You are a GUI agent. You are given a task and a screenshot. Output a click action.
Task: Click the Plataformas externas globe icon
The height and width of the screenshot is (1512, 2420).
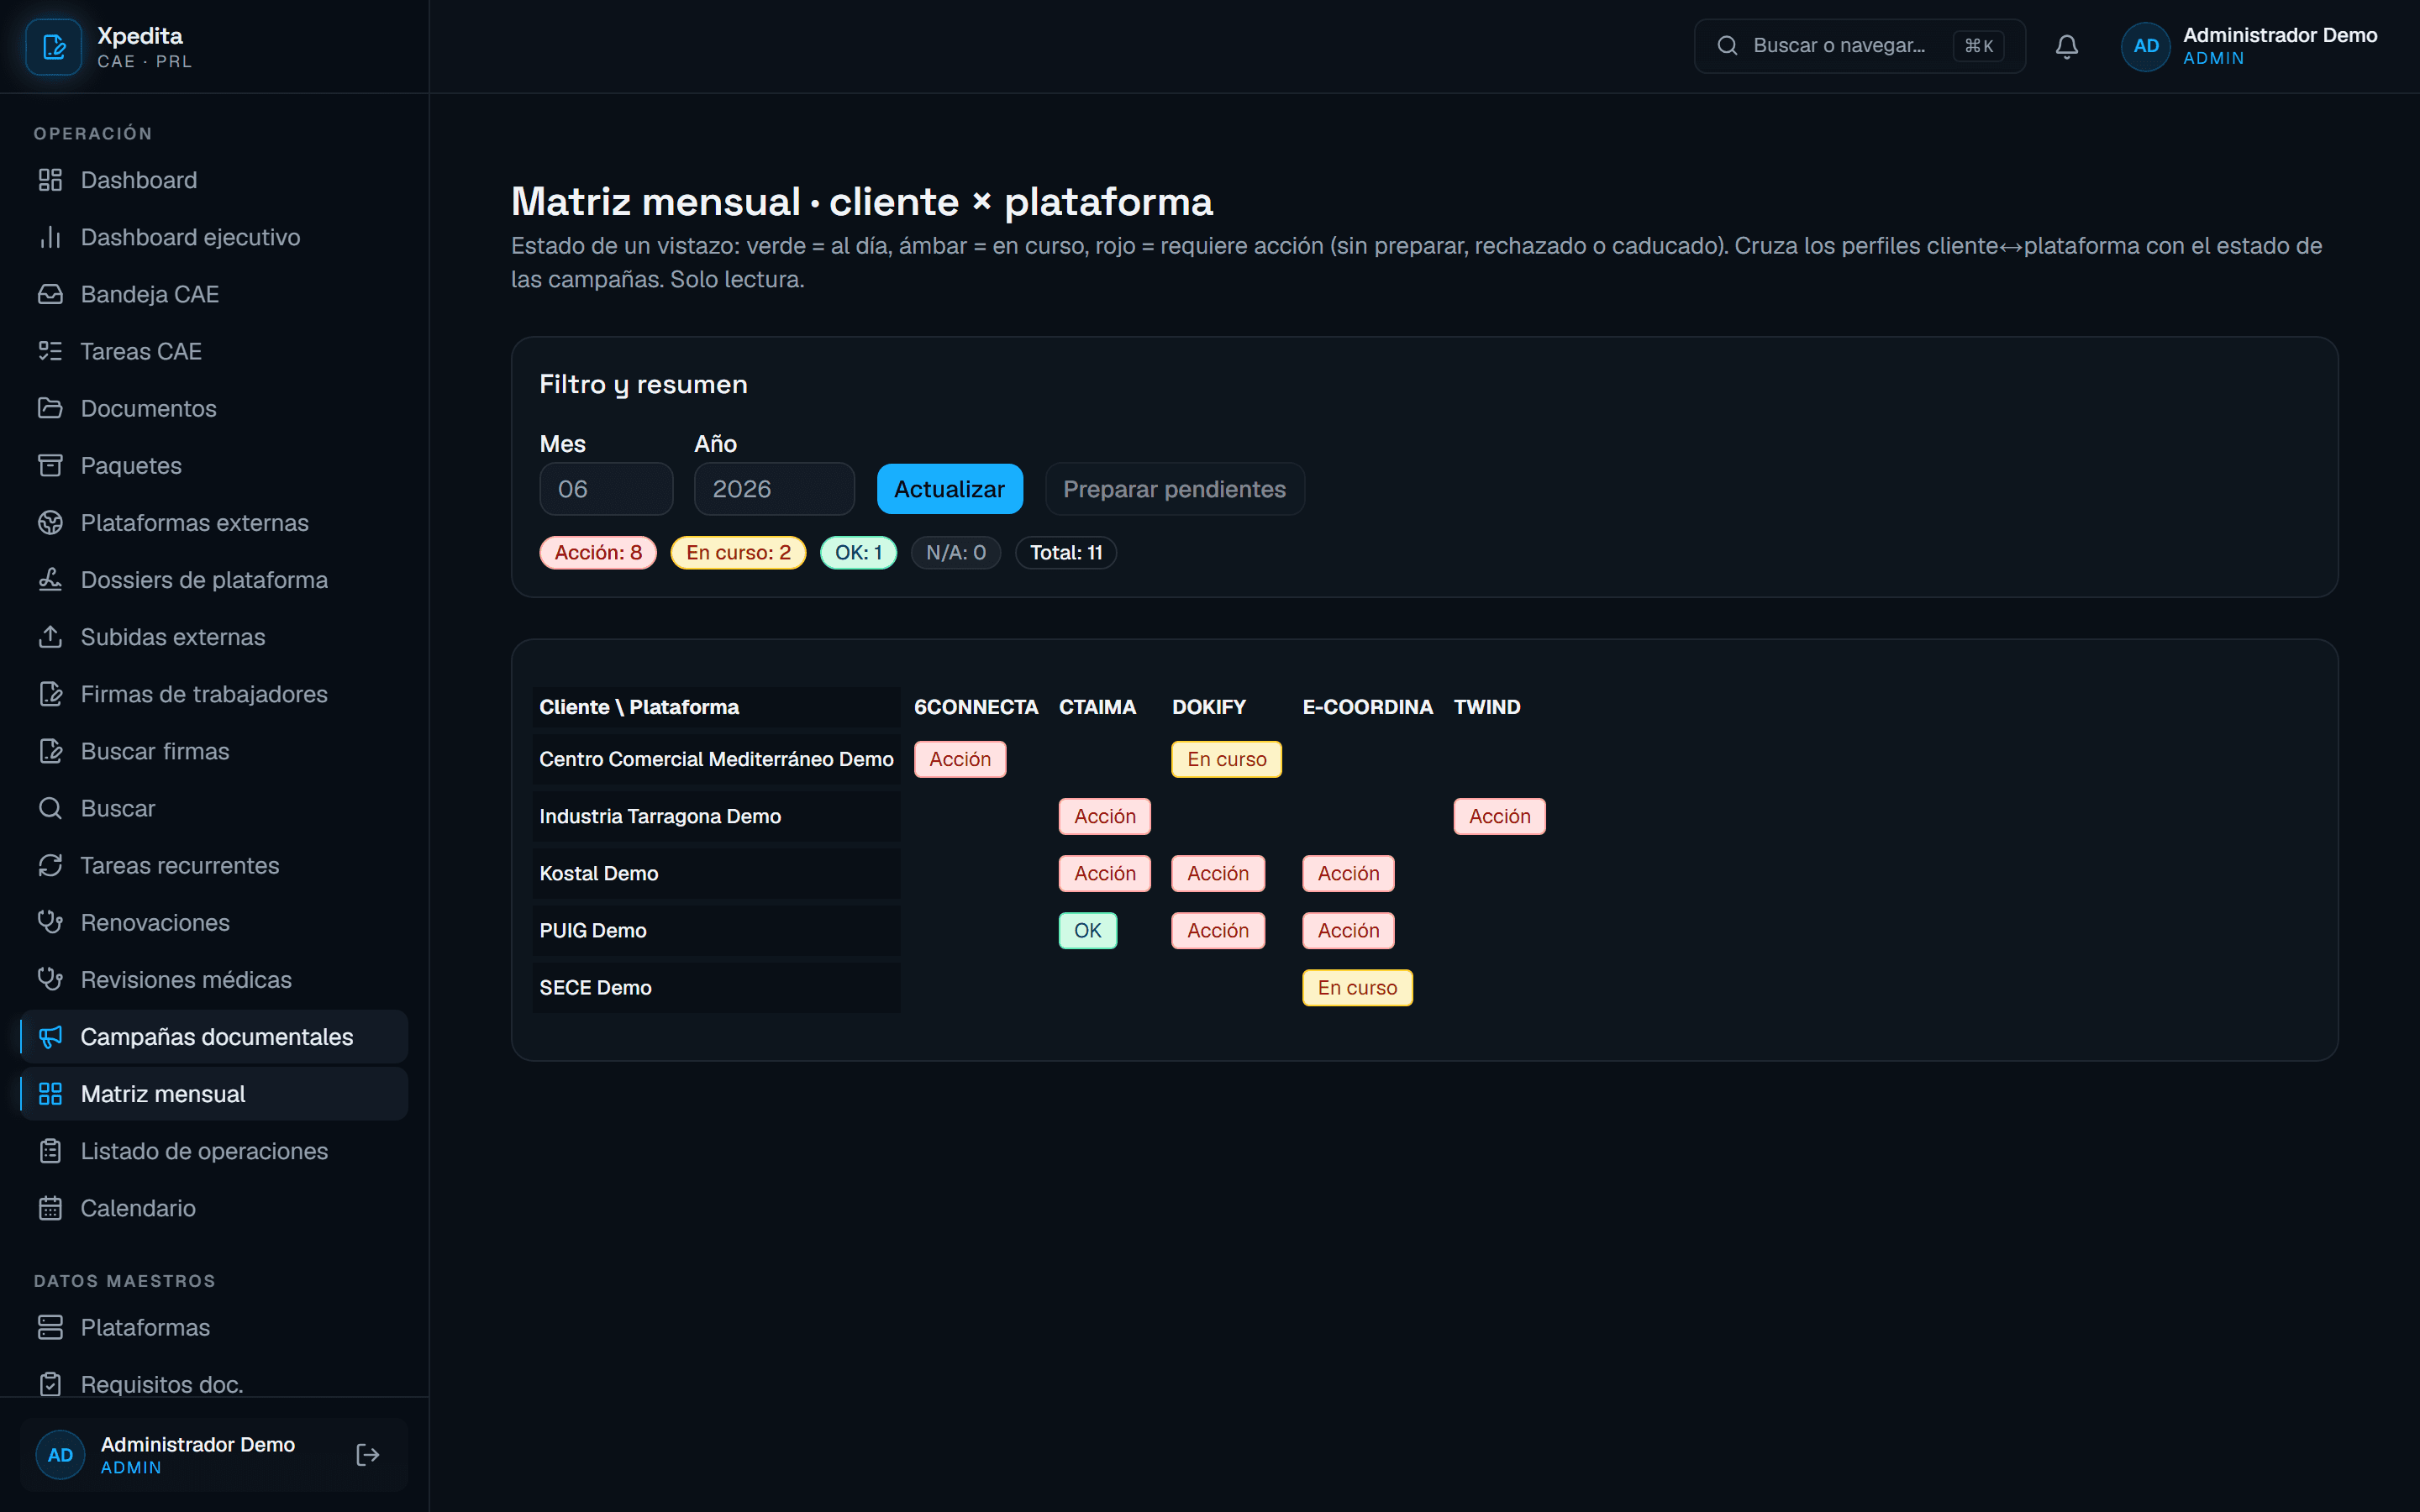(x=50, y=522)
